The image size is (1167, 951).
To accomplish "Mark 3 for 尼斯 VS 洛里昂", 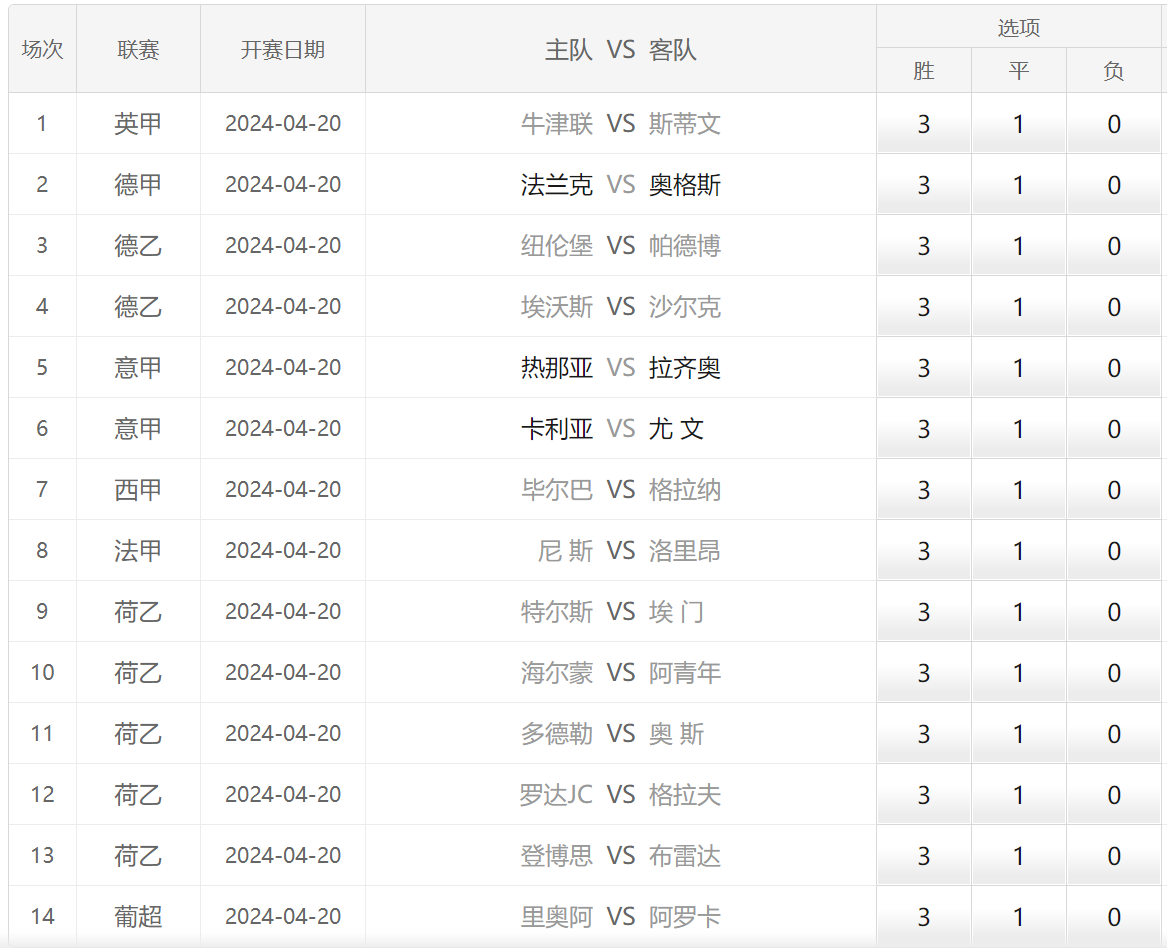I will pyautogui.click(x=924, y=551).
